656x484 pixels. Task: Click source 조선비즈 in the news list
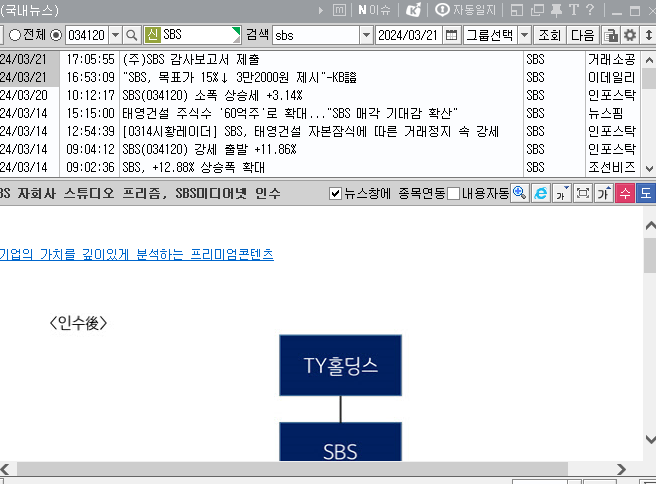[x=612, y=167]
